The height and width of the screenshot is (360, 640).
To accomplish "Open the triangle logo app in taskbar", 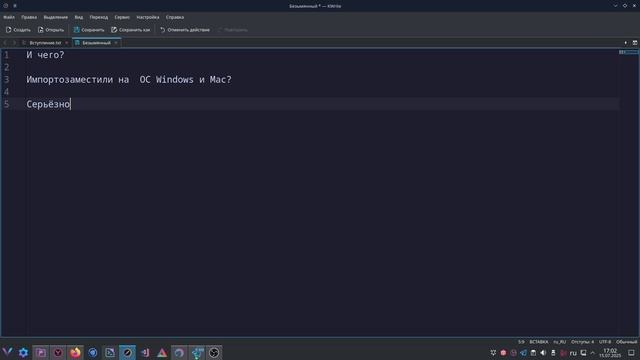I will click(x=162, y=353).
